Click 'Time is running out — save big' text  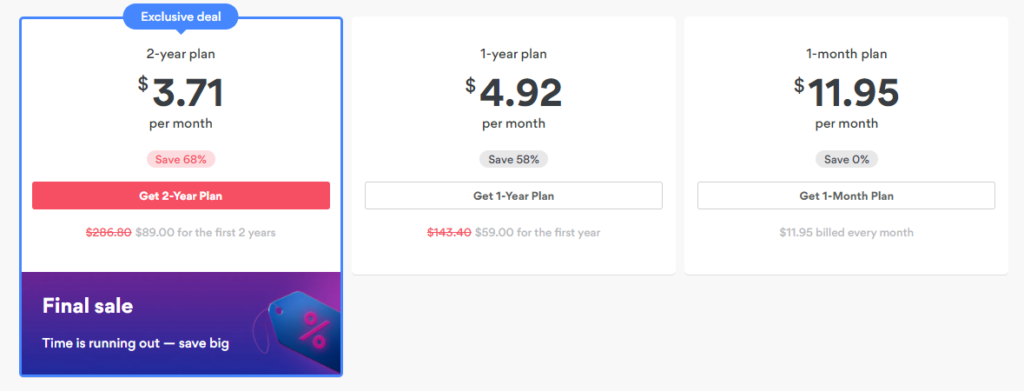click(x=136, y=343)
